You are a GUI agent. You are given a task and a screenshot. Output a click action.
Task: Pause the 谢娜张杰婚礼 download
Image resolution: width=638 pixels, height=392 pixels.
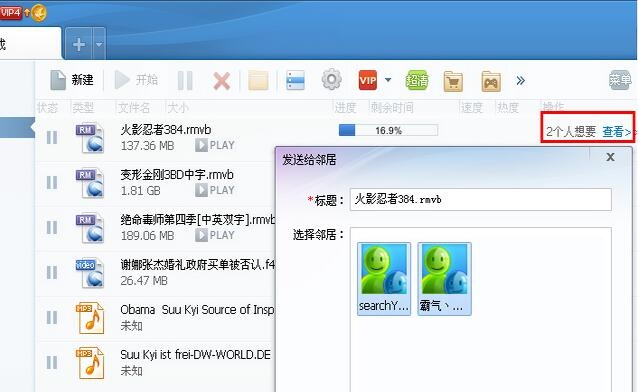(52, 272)
